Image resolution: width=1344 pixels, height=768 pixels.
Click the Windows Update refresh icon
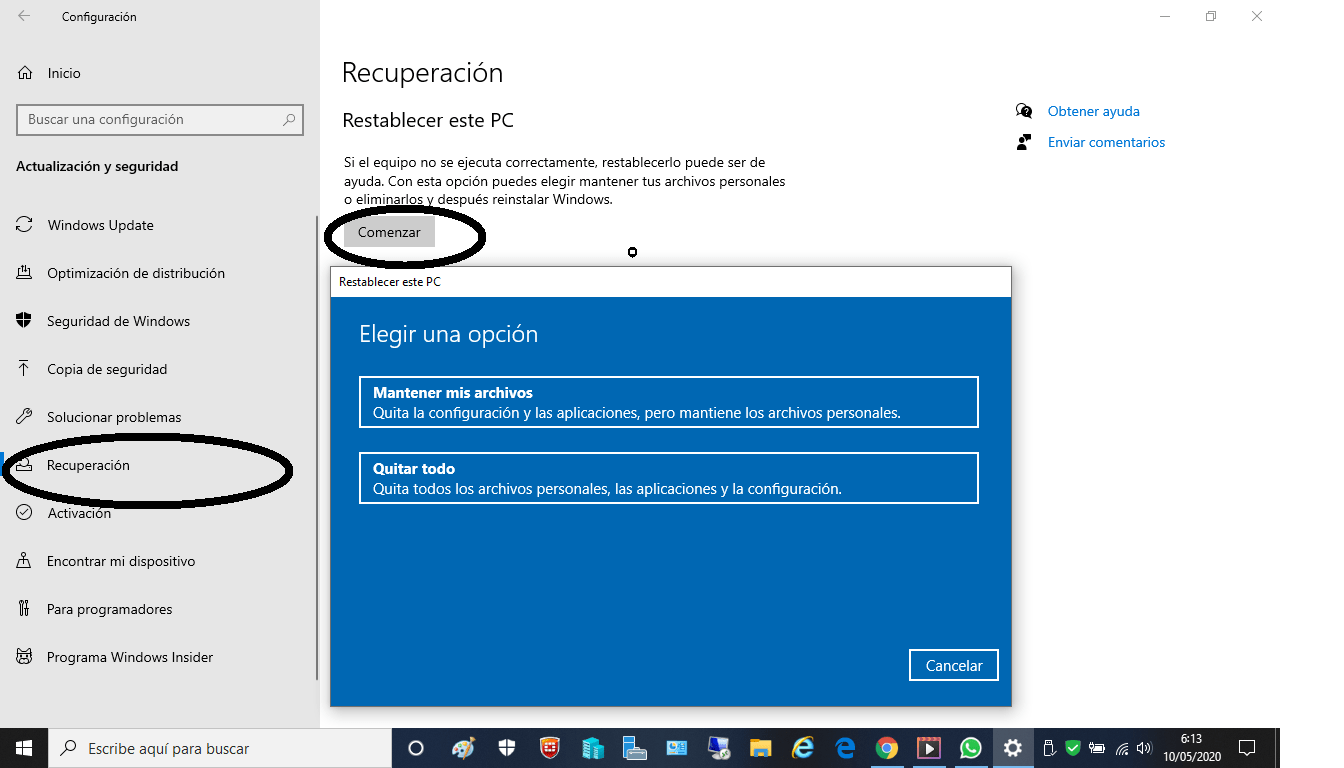(24, 225)
